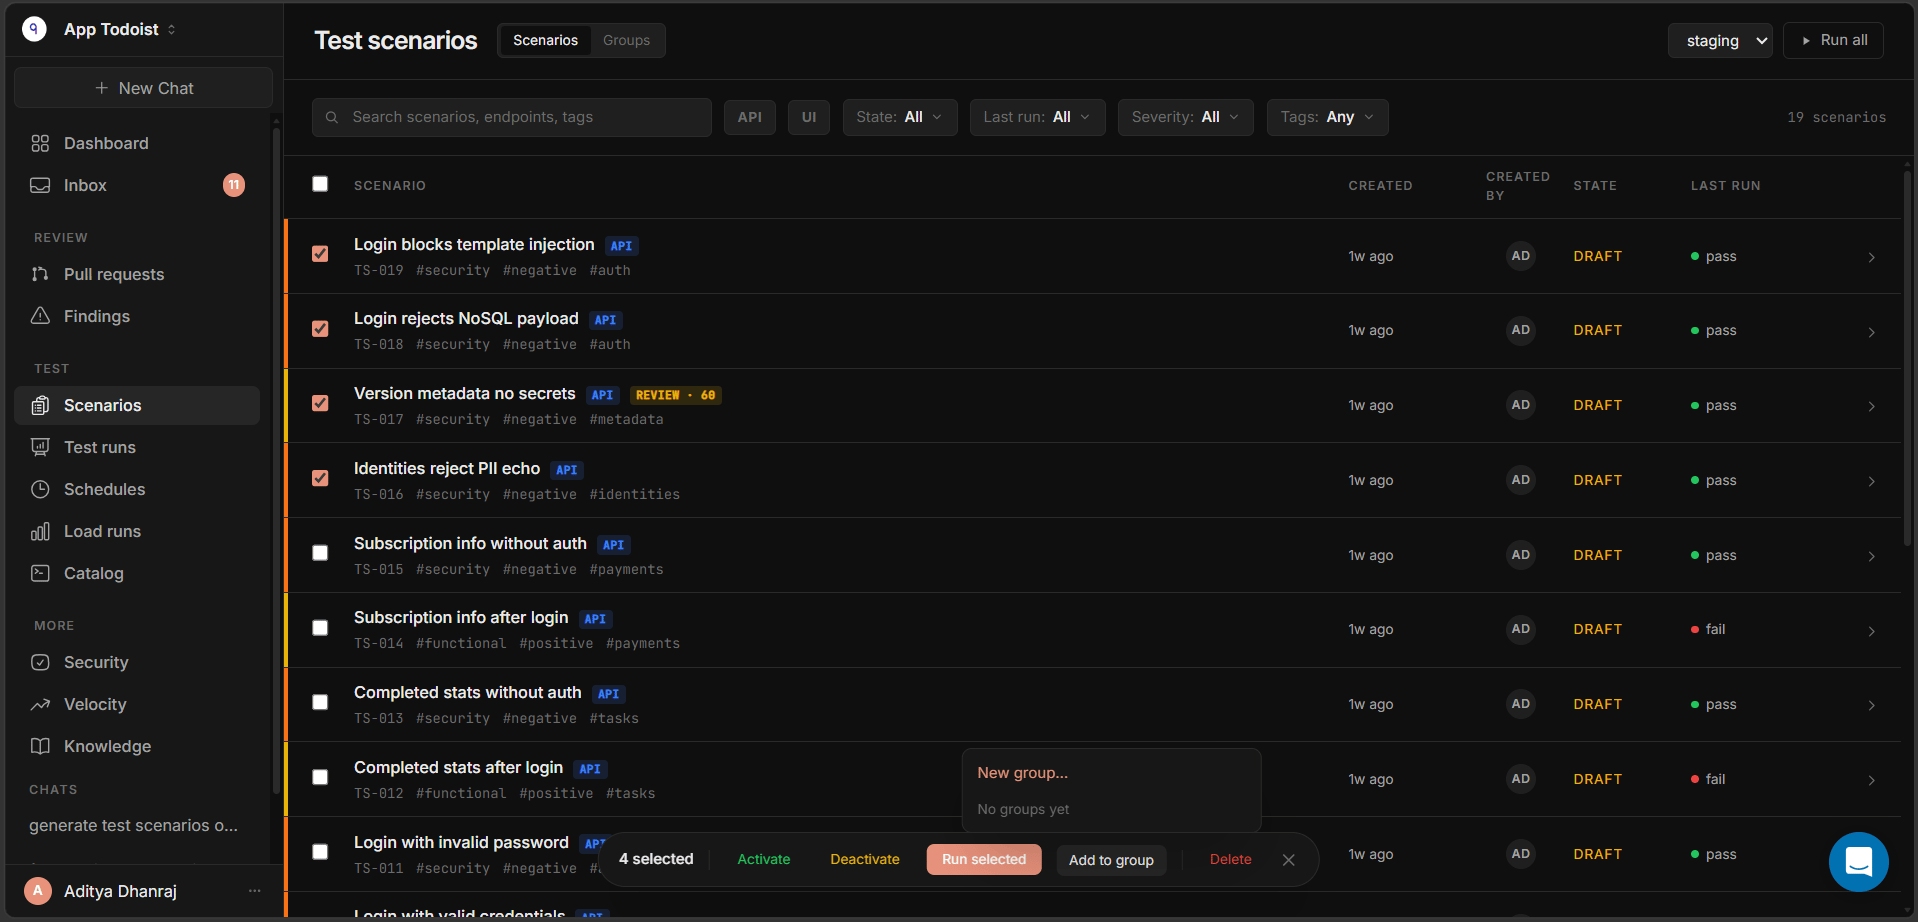Click the Security shield-check icon

[40, 662]
